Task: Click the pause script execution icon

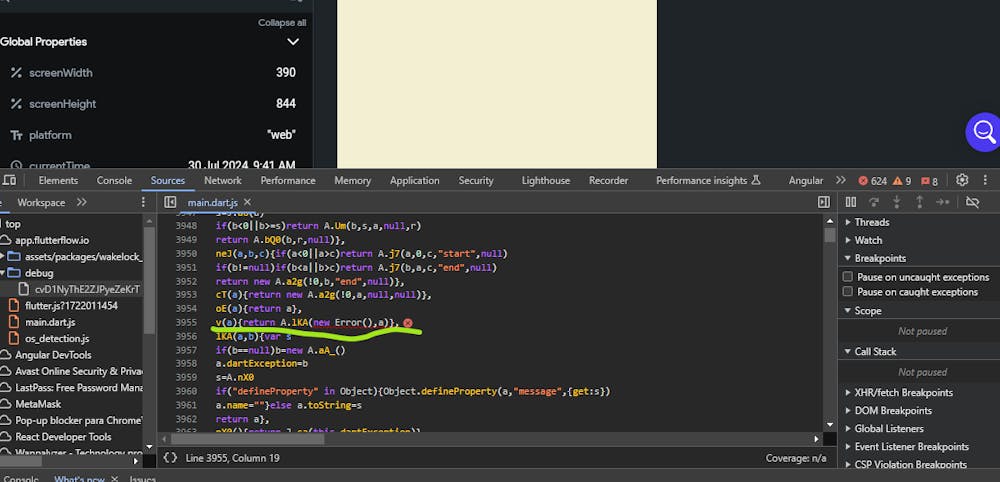Action: [x=851, y=202]
